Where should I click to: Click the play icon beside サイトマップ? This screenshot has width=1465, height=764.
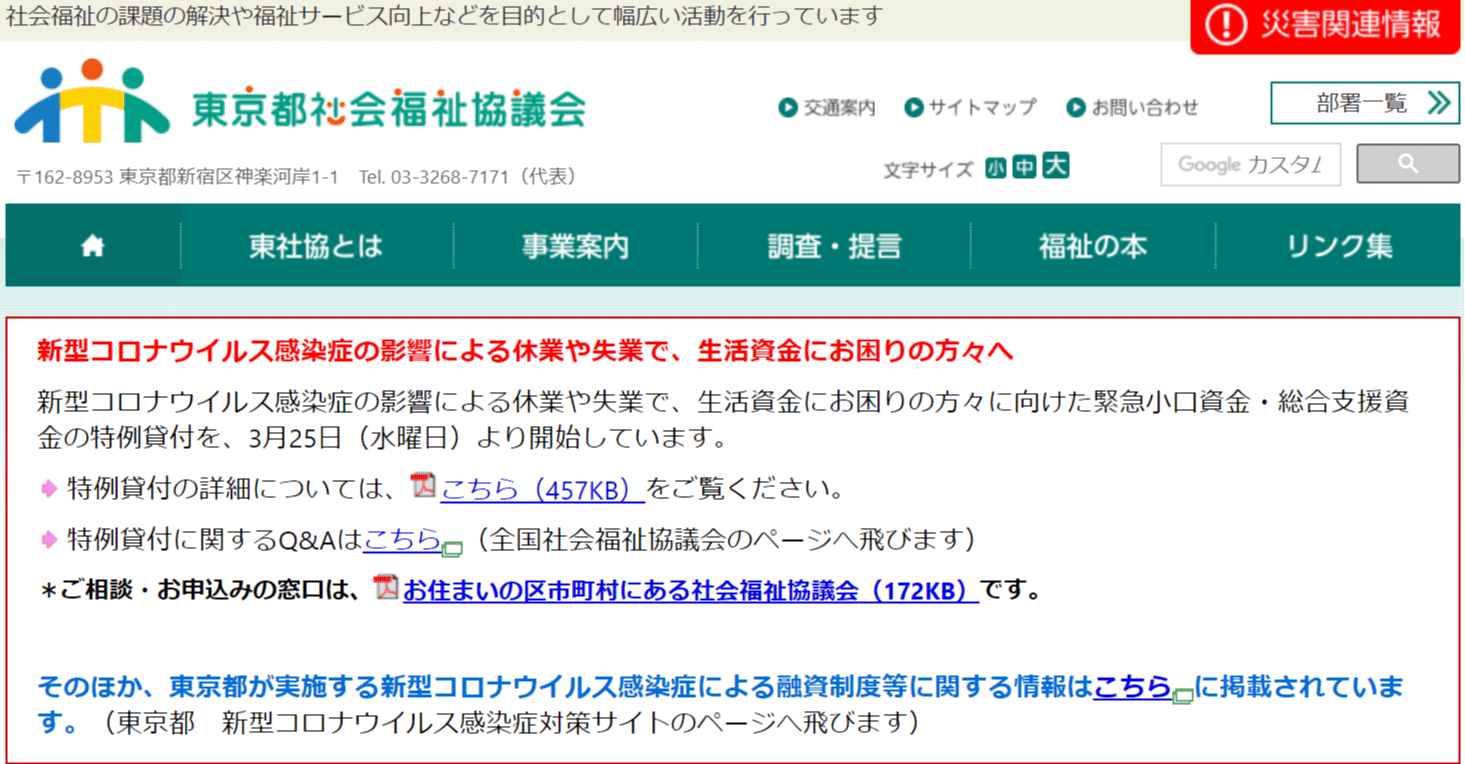pos(913,107)
